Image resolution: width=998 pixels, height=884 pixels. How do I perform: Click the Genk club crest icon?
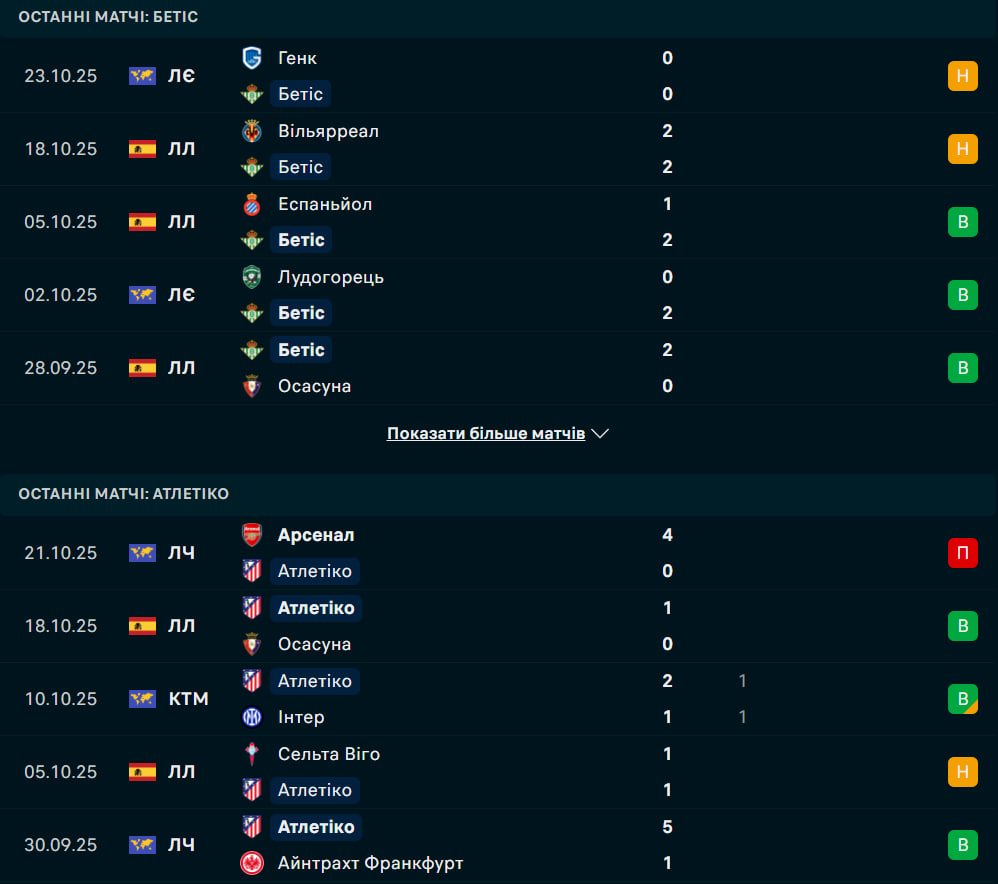point(252,58)
